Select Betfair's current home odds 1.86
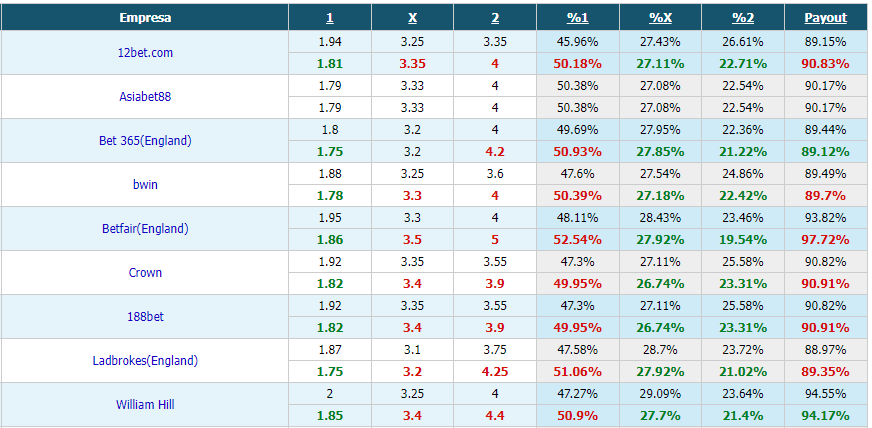Image resolution: width=872 pixels, height=428 pixels. [x=330, y=240]
